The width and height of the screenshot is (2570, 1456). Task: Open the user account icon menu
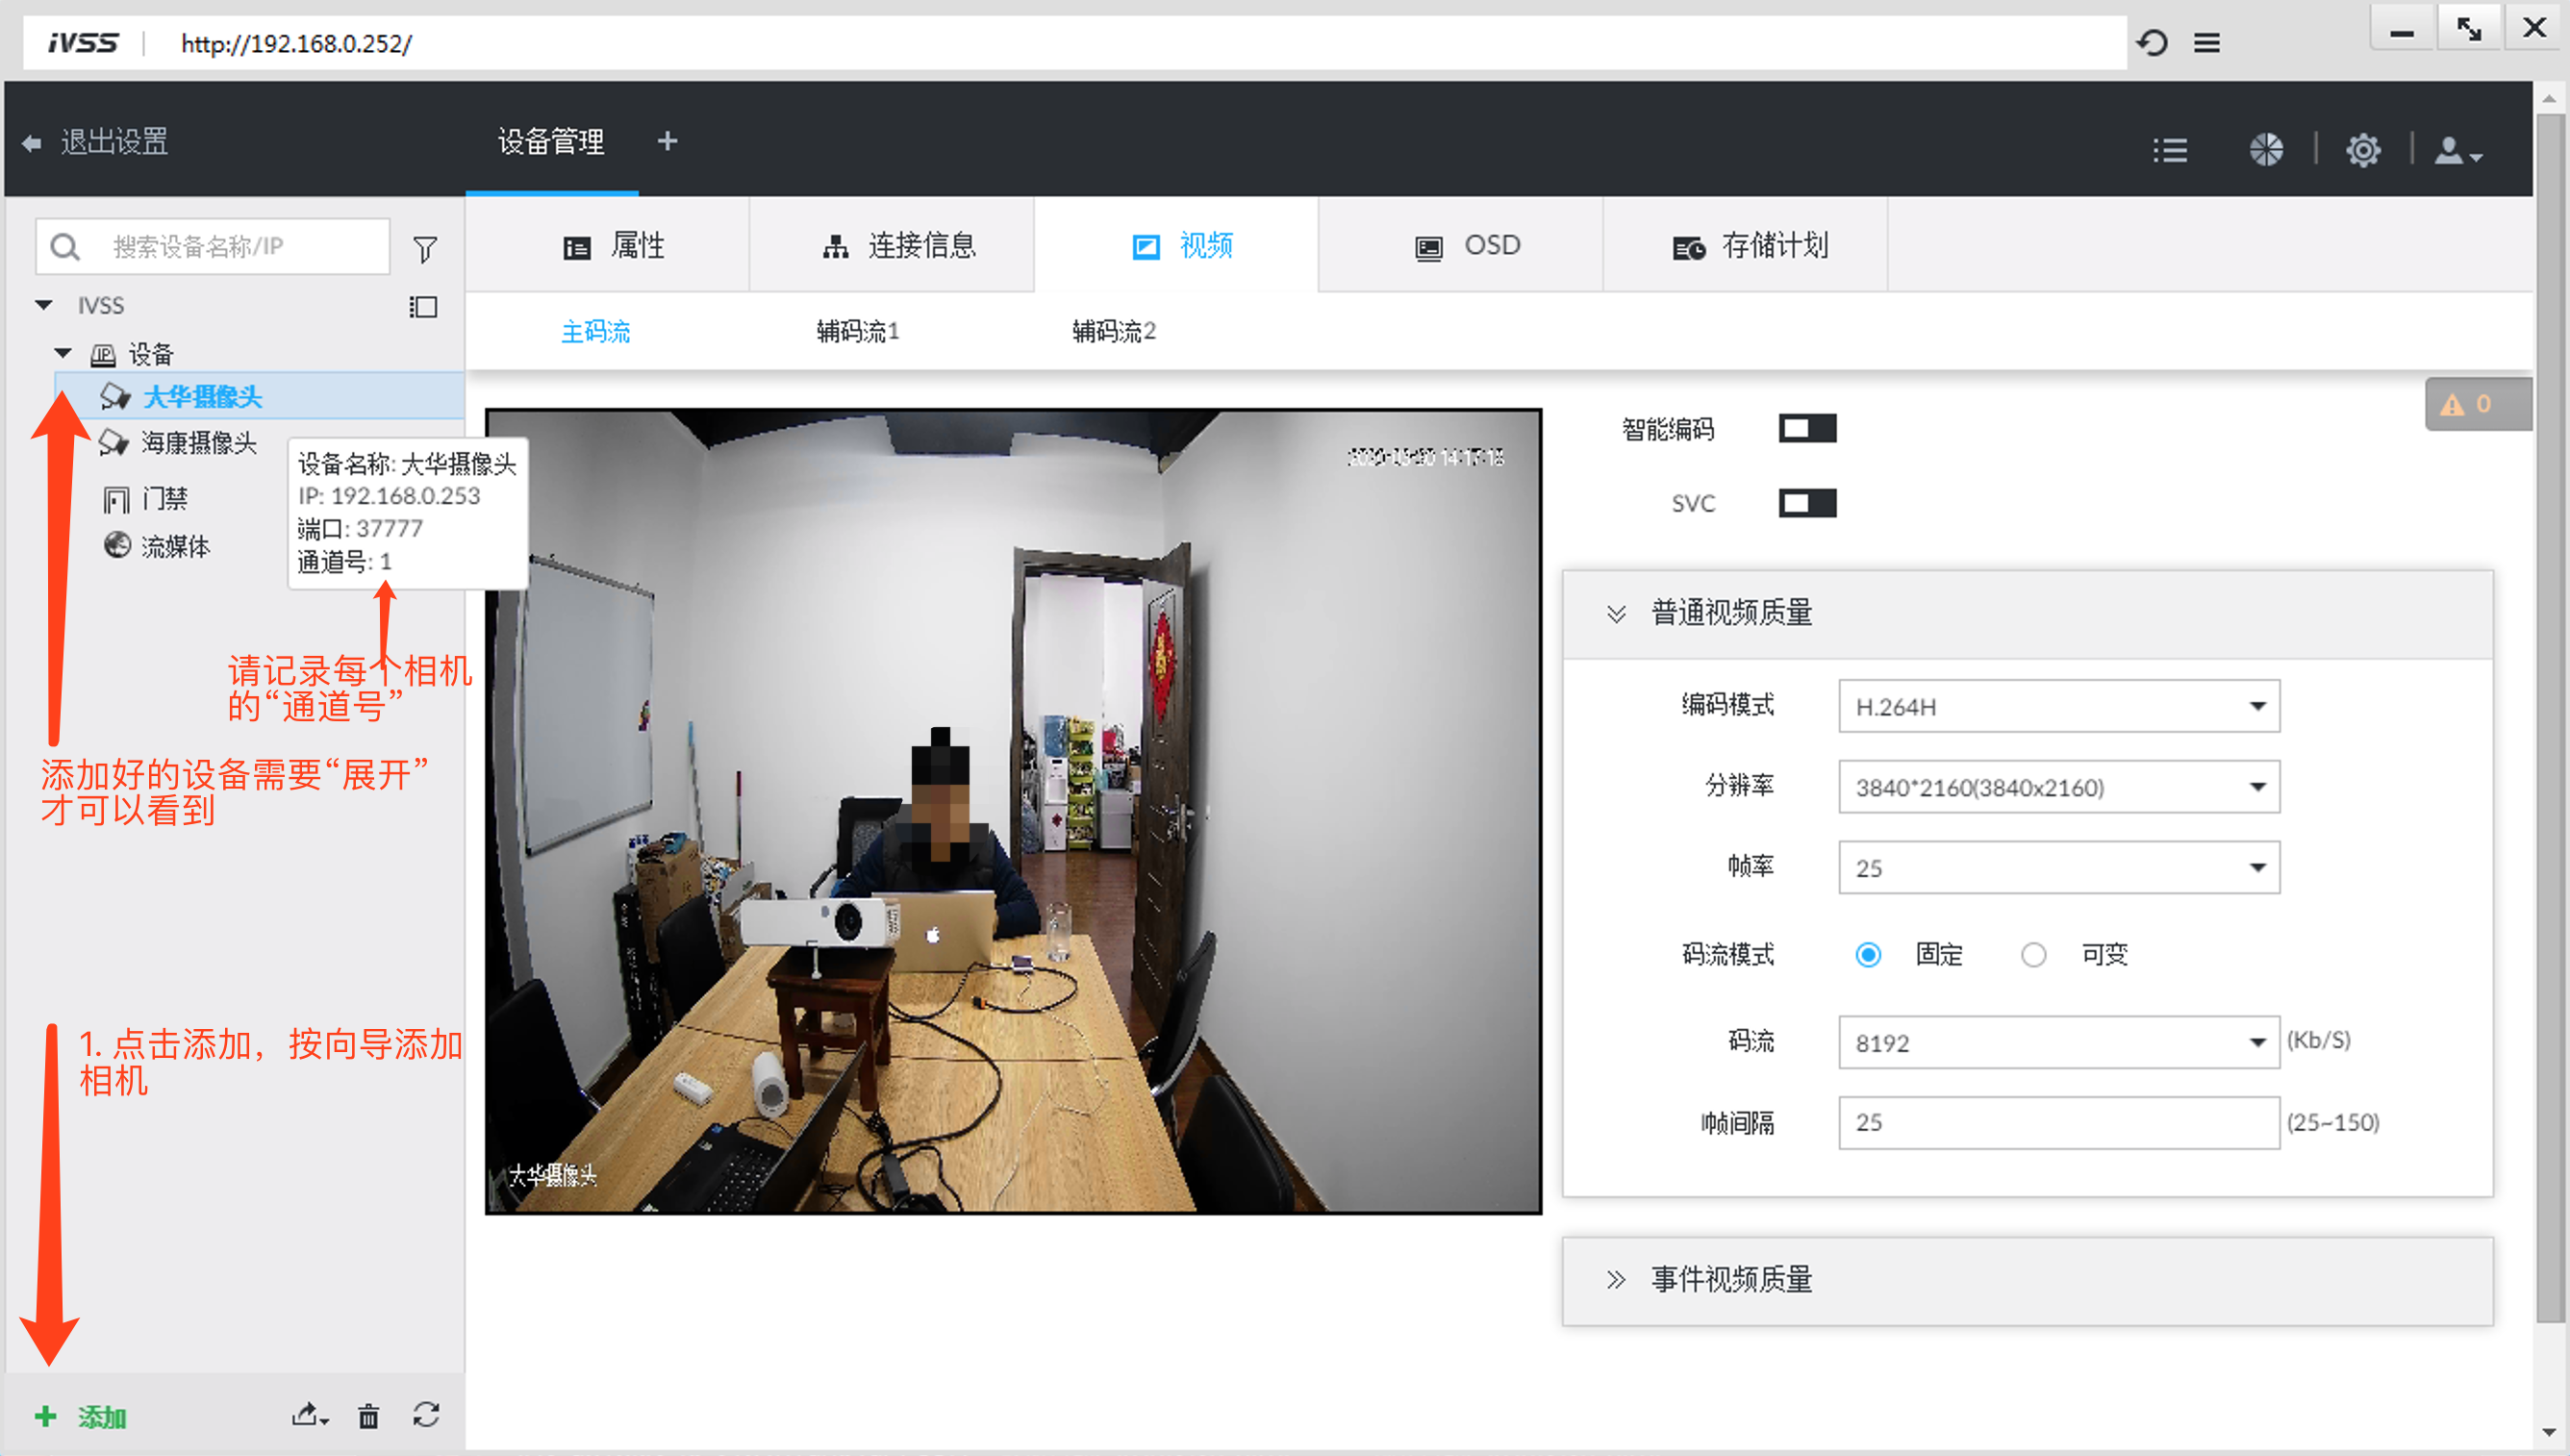point(2456,151)
